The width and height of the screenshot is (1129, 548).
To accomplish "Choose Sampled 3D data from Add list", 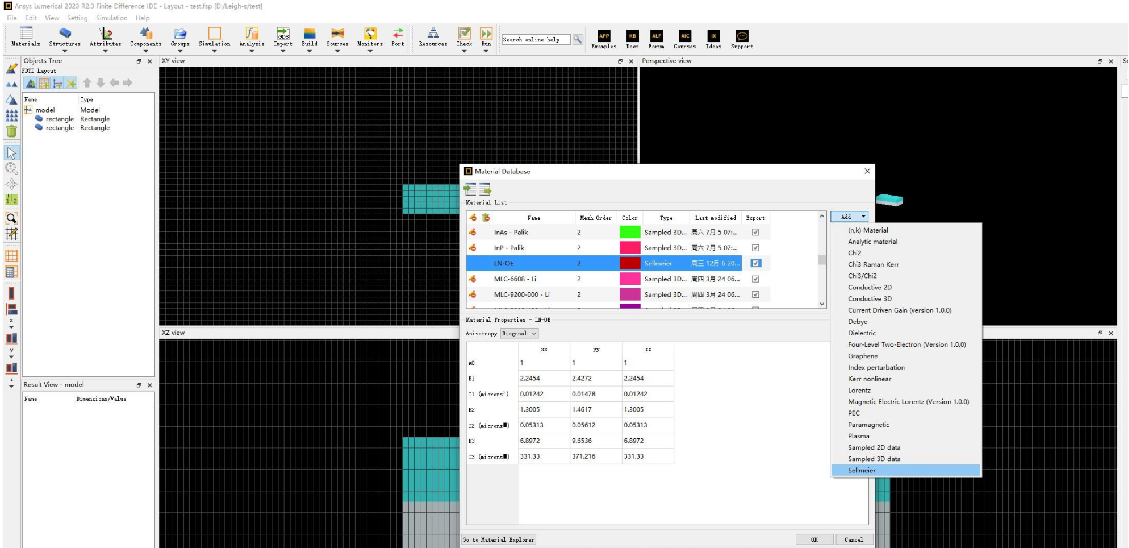I will pyautogui.click(x=906, y=459).
